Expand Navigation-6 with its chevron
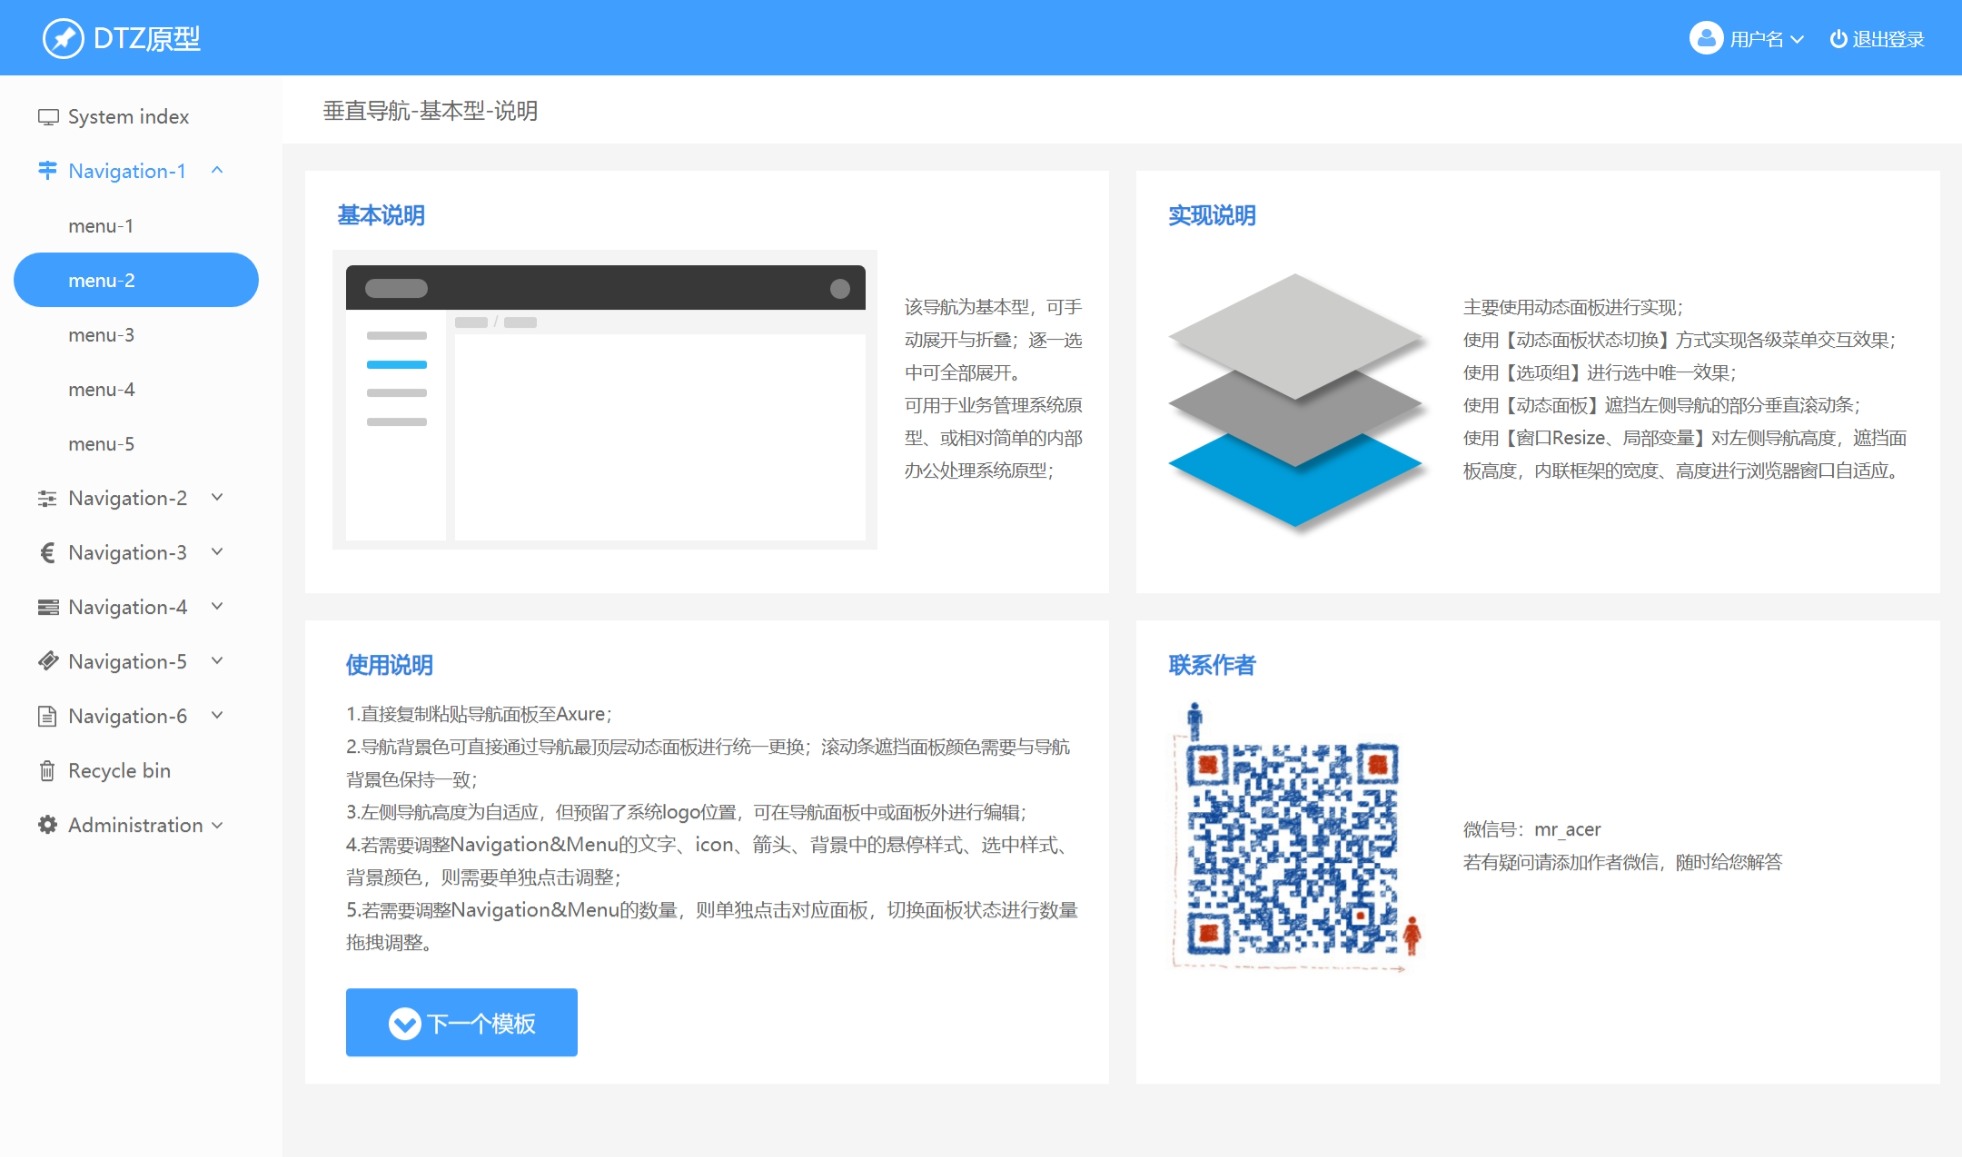Image resolution: width=1962 pixels, height=1157 pixels. (x=217, y=715)
